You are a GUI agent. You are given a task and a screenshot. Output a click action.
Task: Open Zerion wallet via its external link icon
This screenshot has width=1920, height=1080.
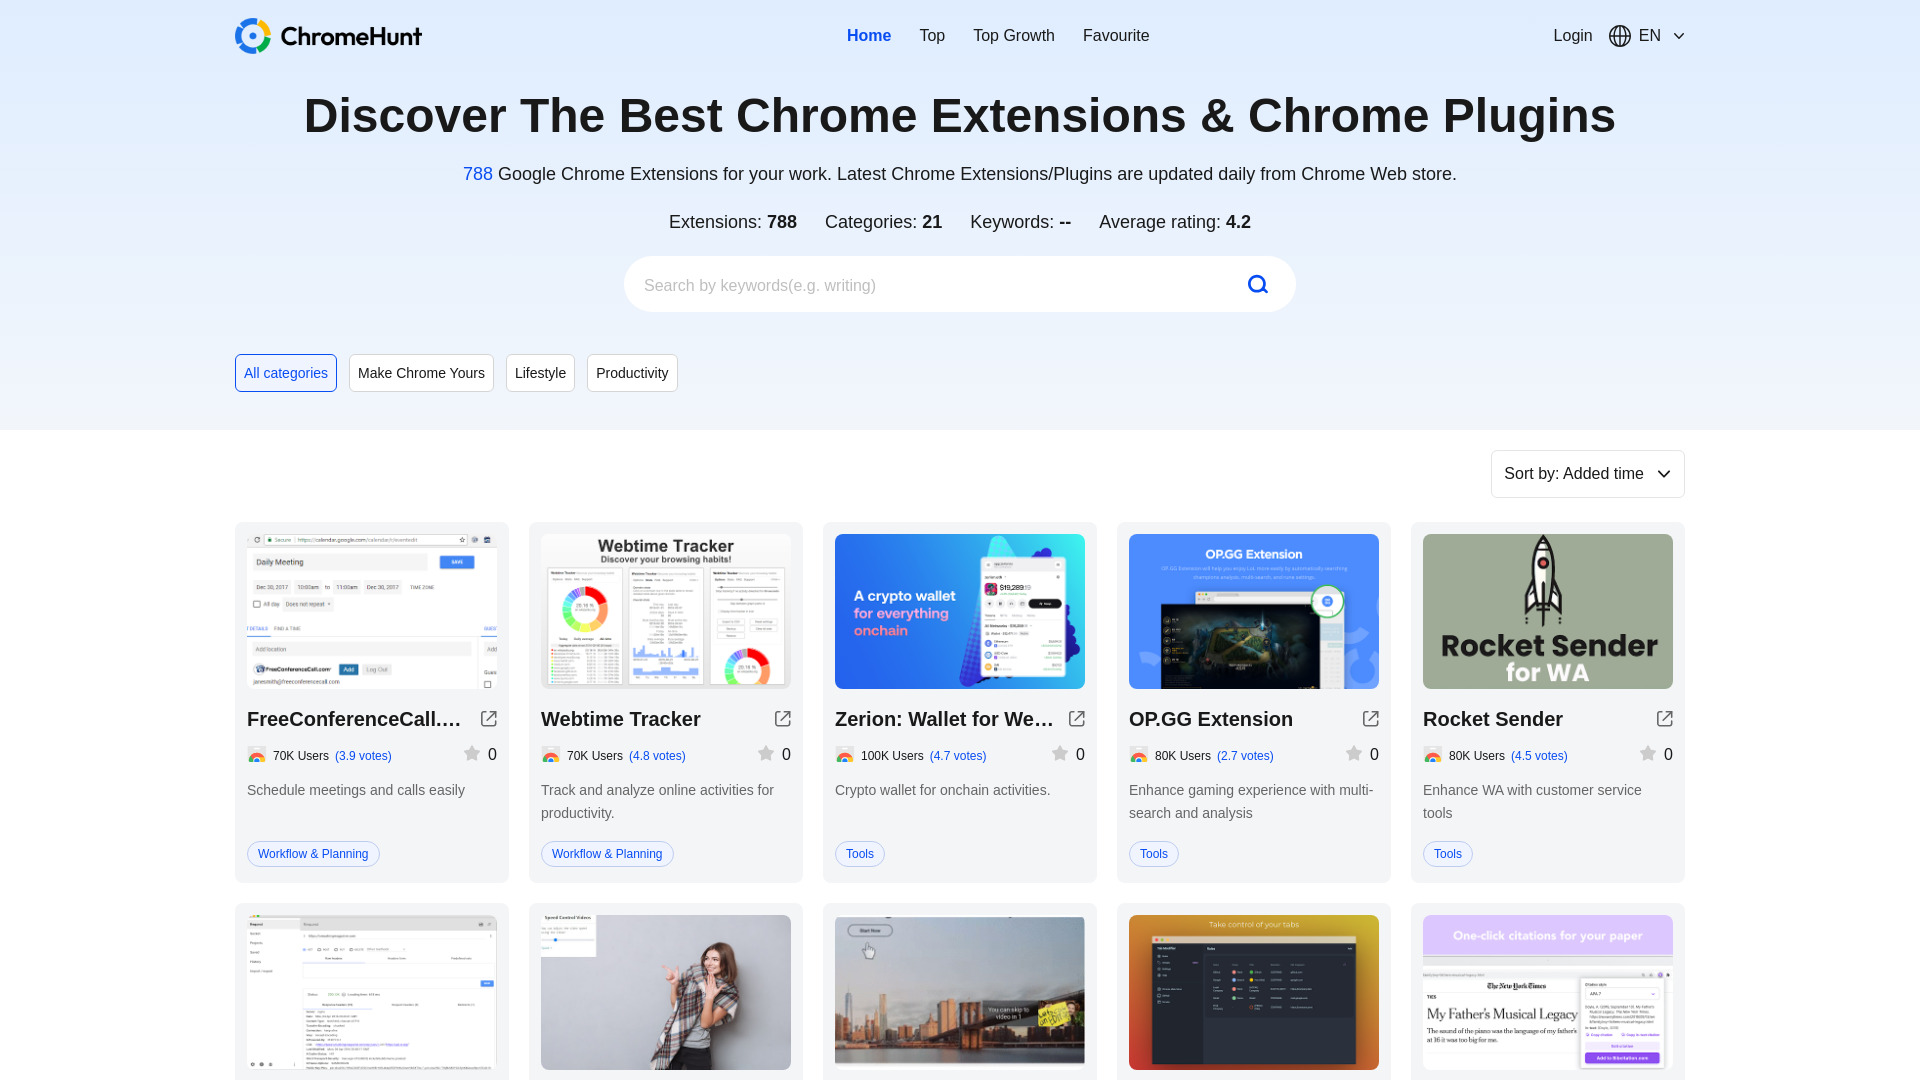[1076, 718]
